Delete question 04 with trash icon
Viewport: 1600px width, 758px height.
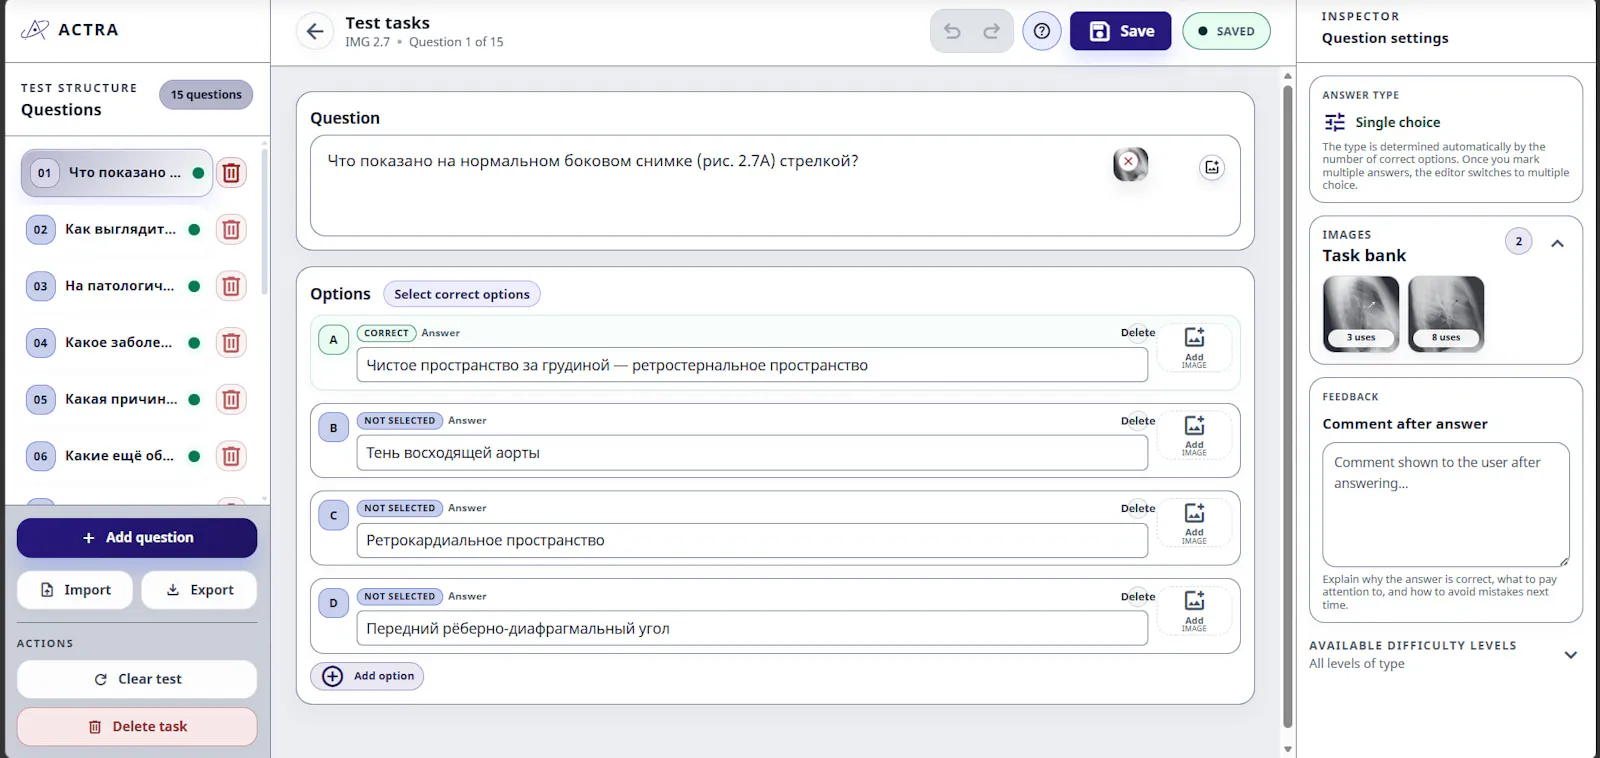click(231, 343)
